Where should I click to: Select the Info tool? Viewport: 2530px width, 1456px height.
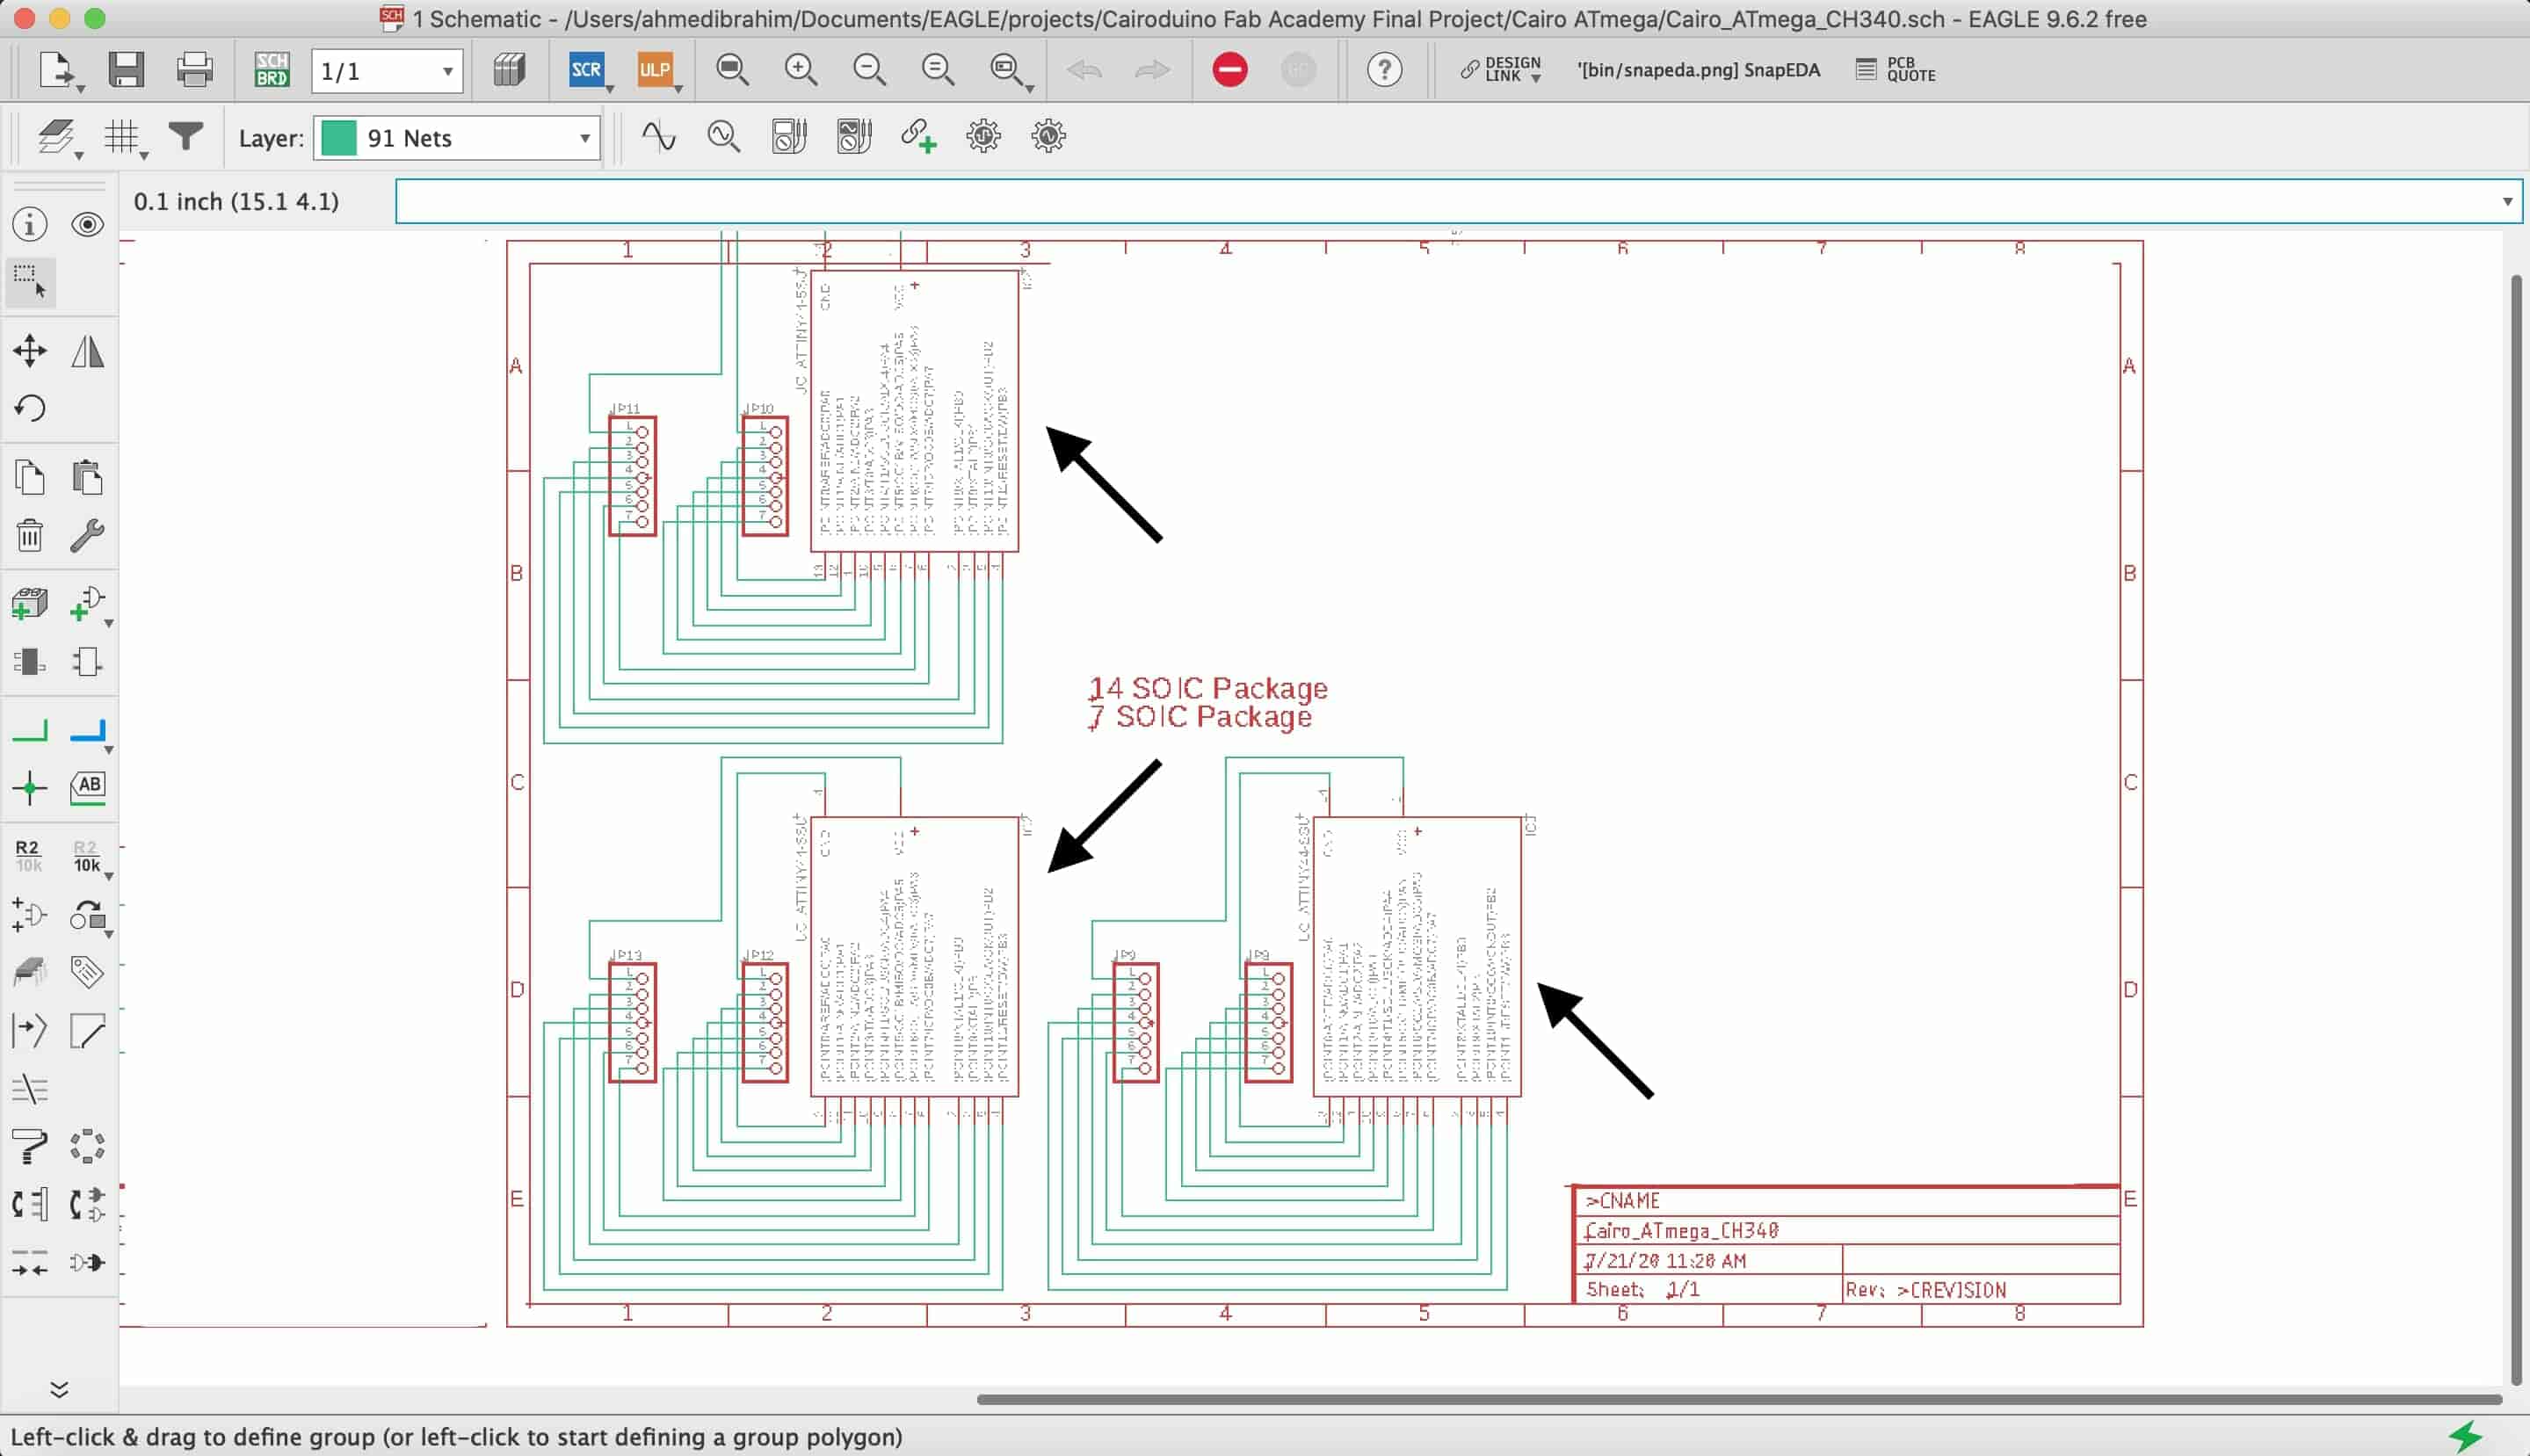pos(30,224)
